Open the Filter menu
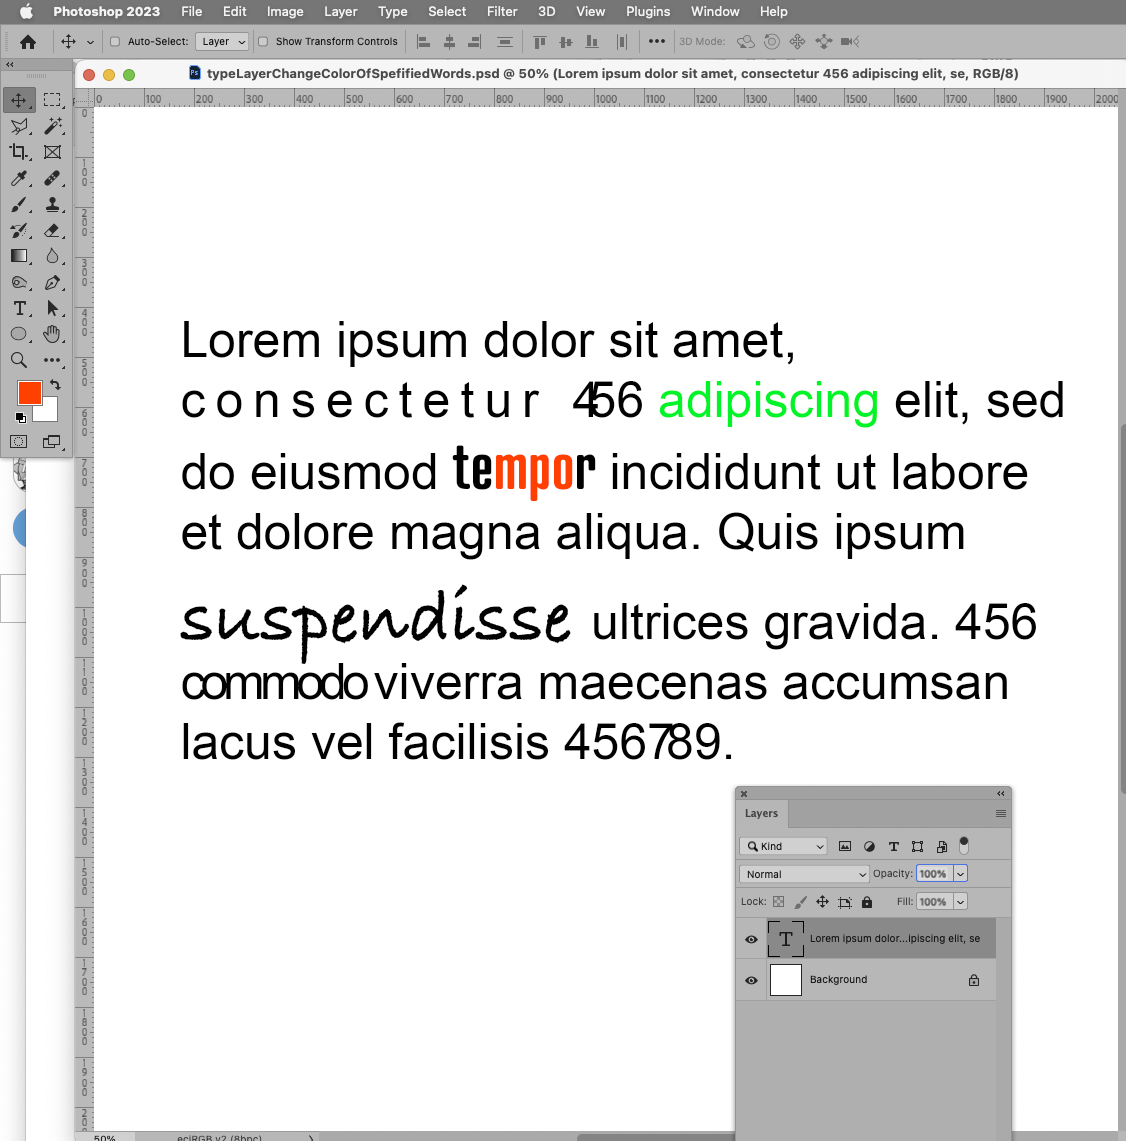1126x1141 pixels. (501, 11)
